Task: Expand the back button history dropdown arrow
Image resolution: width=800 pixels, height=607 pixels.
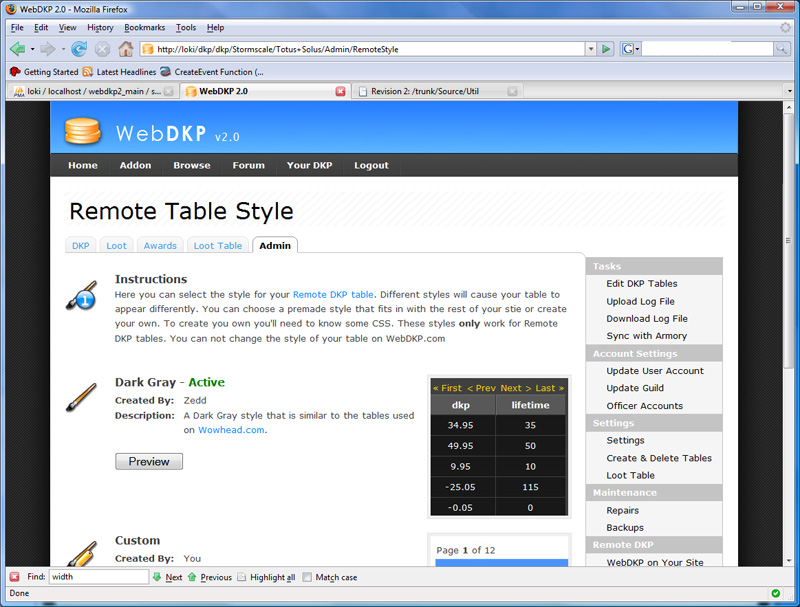Action: click(32, 48)
